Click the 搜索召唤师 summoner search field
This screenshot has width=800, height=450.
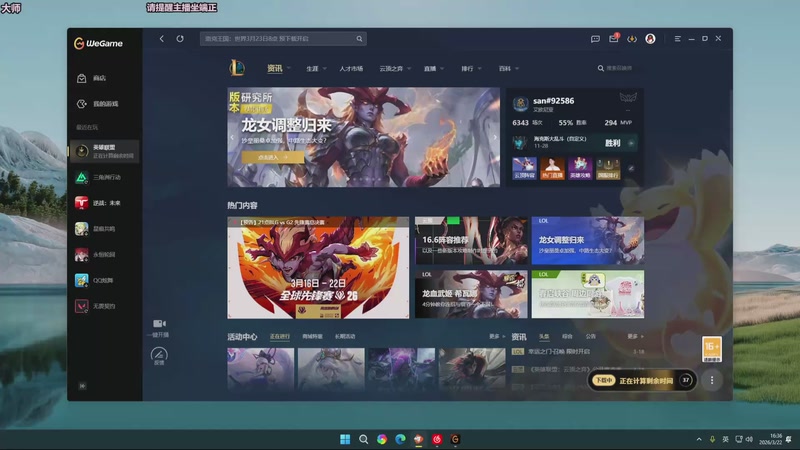point(619,68)
